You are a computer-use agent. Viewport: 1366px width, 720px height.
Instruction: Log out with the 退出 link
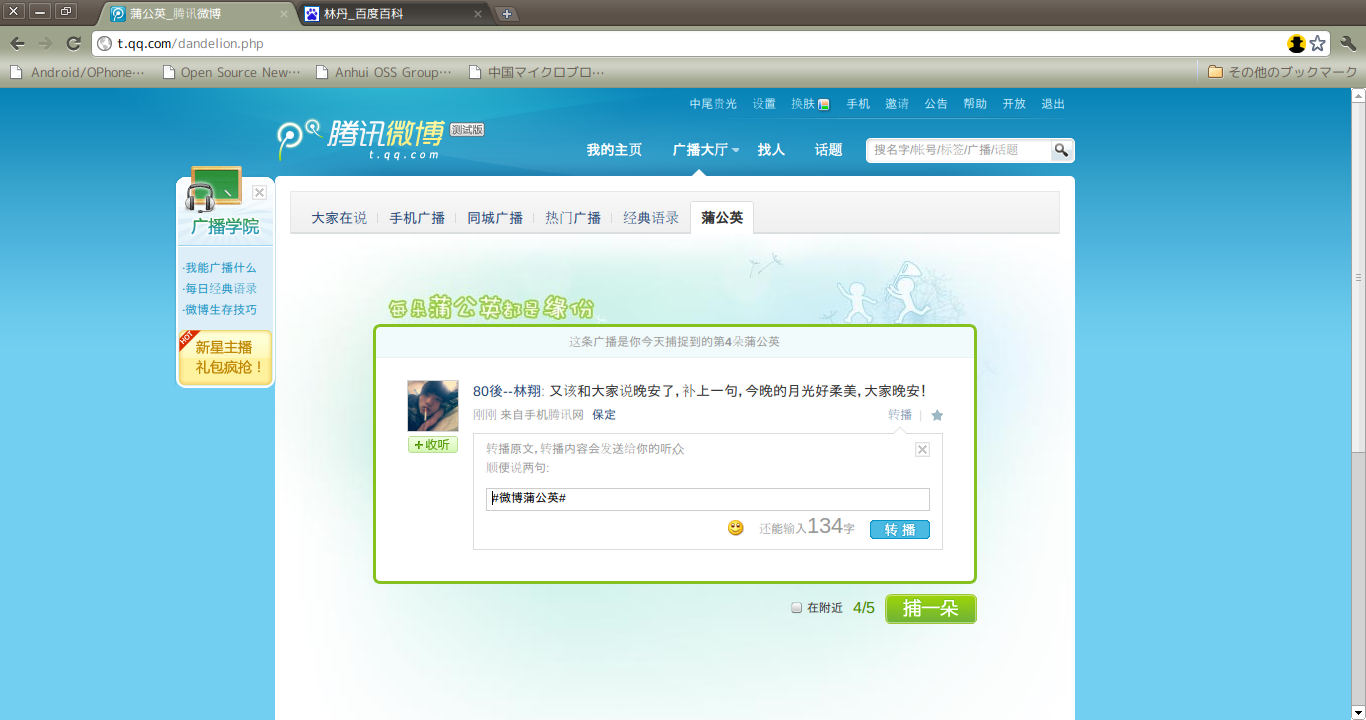[x=1053, y=104]
